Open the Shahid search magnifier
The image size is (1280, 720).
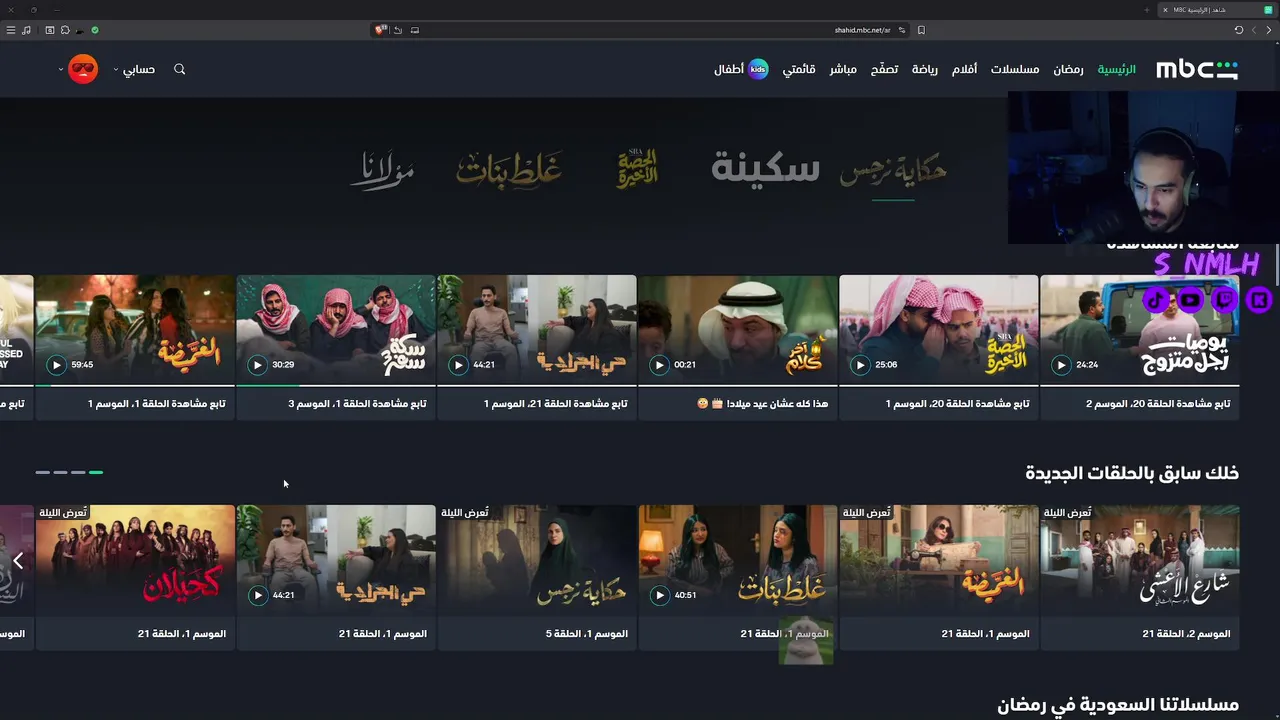180,69
